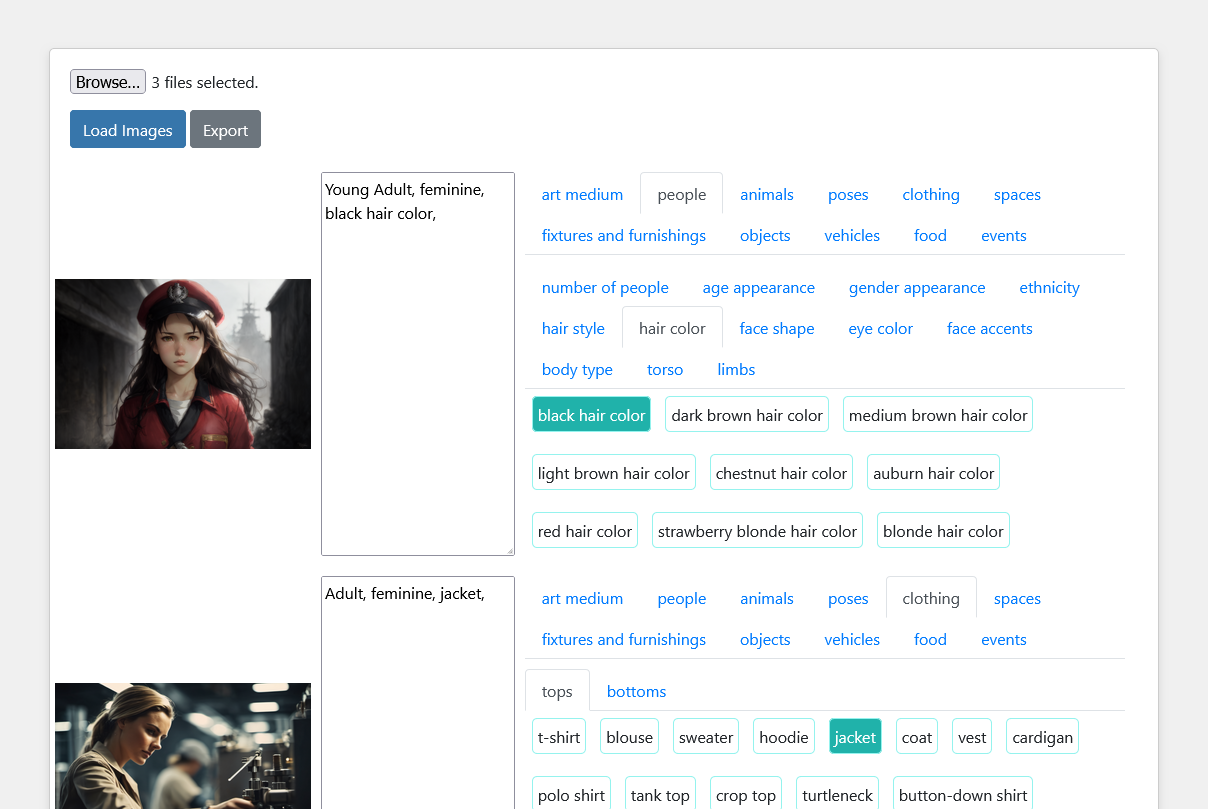Deselect the jacket tag

point(855,737)
